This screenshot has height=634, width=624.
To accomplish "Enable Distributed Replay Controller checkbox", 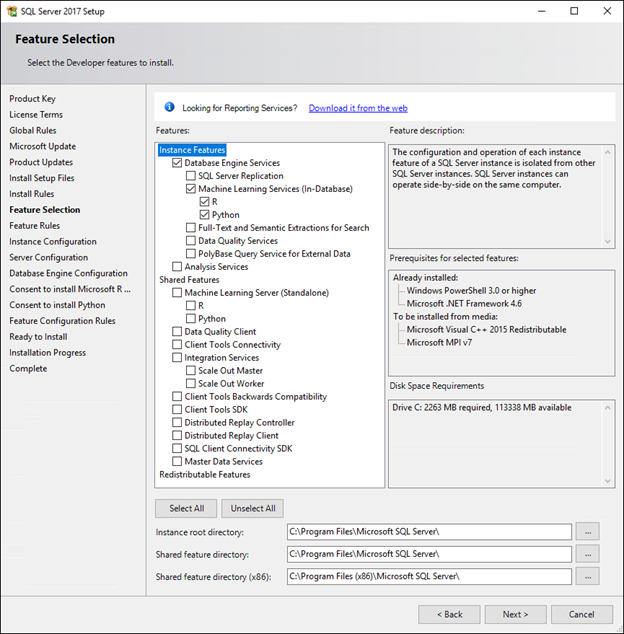I will [177, 422].
